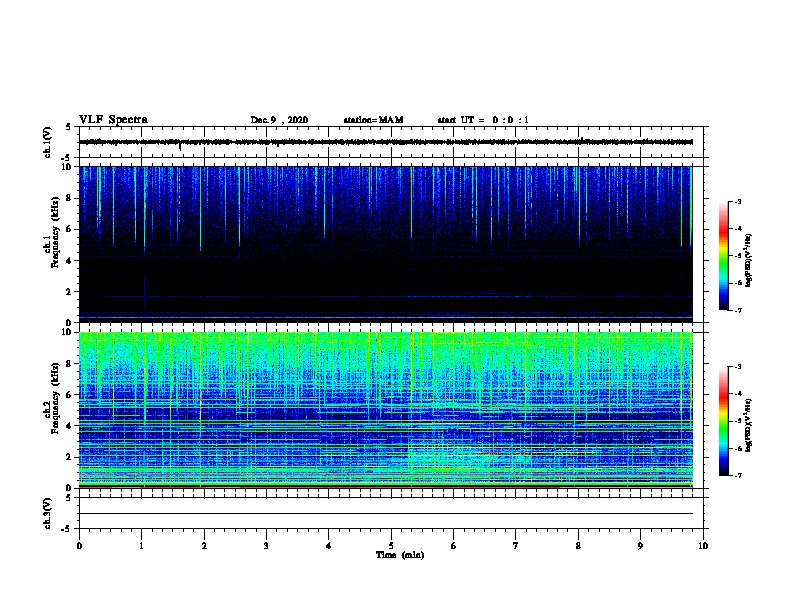Click the "station=MAM" label
The width and height of the screenshot is (792, 612).
pos(373,120)
